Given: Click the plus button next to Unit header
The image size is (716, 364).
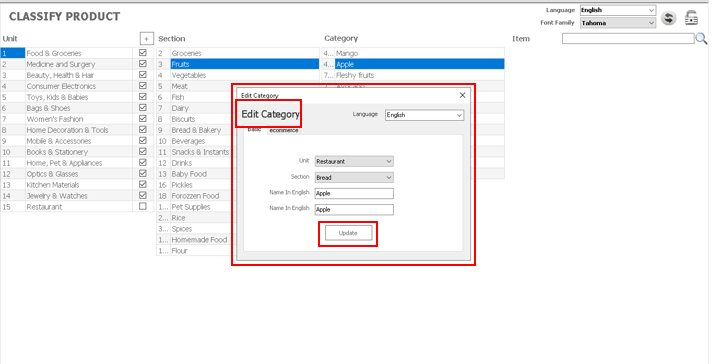Looking at the screenshot, I should pos(146,39).
